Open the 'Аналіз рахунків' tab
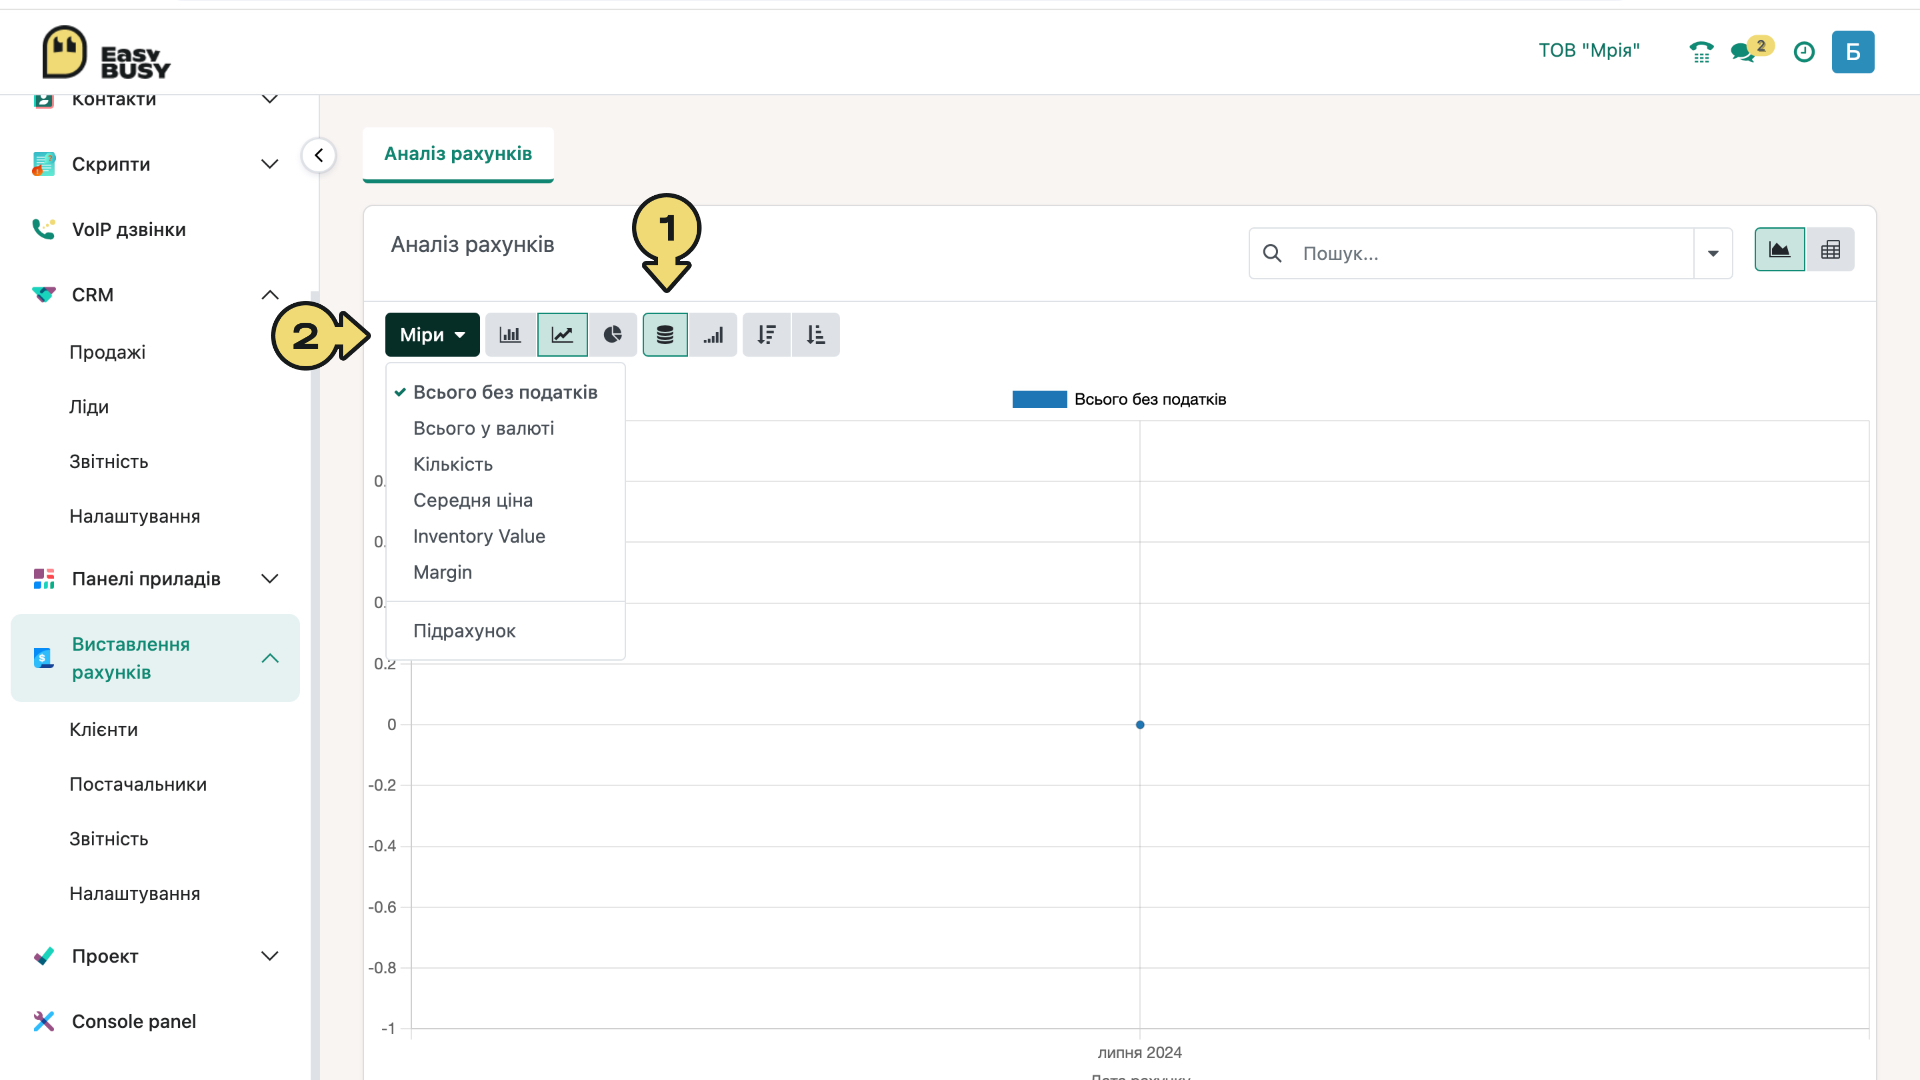This screenshot has width=1920, height=1080. click(x=458, y=154)
